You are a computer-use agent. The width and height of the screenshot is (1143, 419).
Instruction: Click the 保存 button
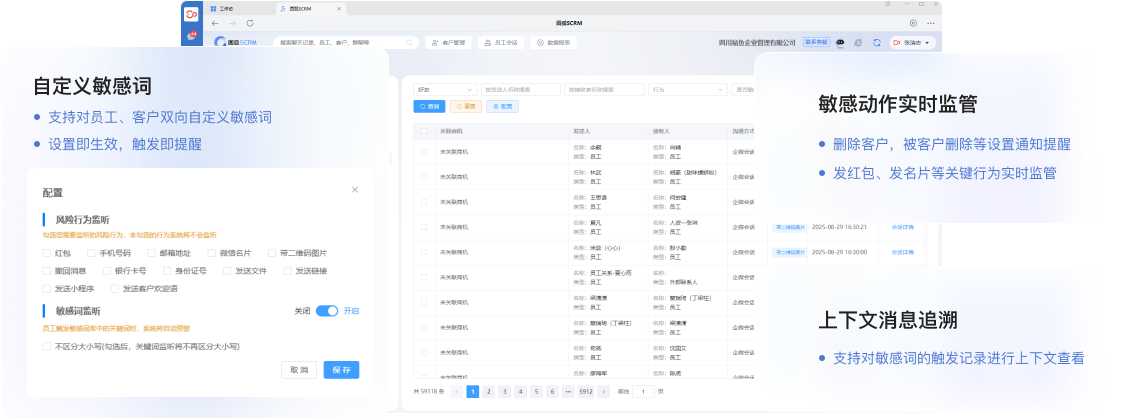click(x=341, y=370)
